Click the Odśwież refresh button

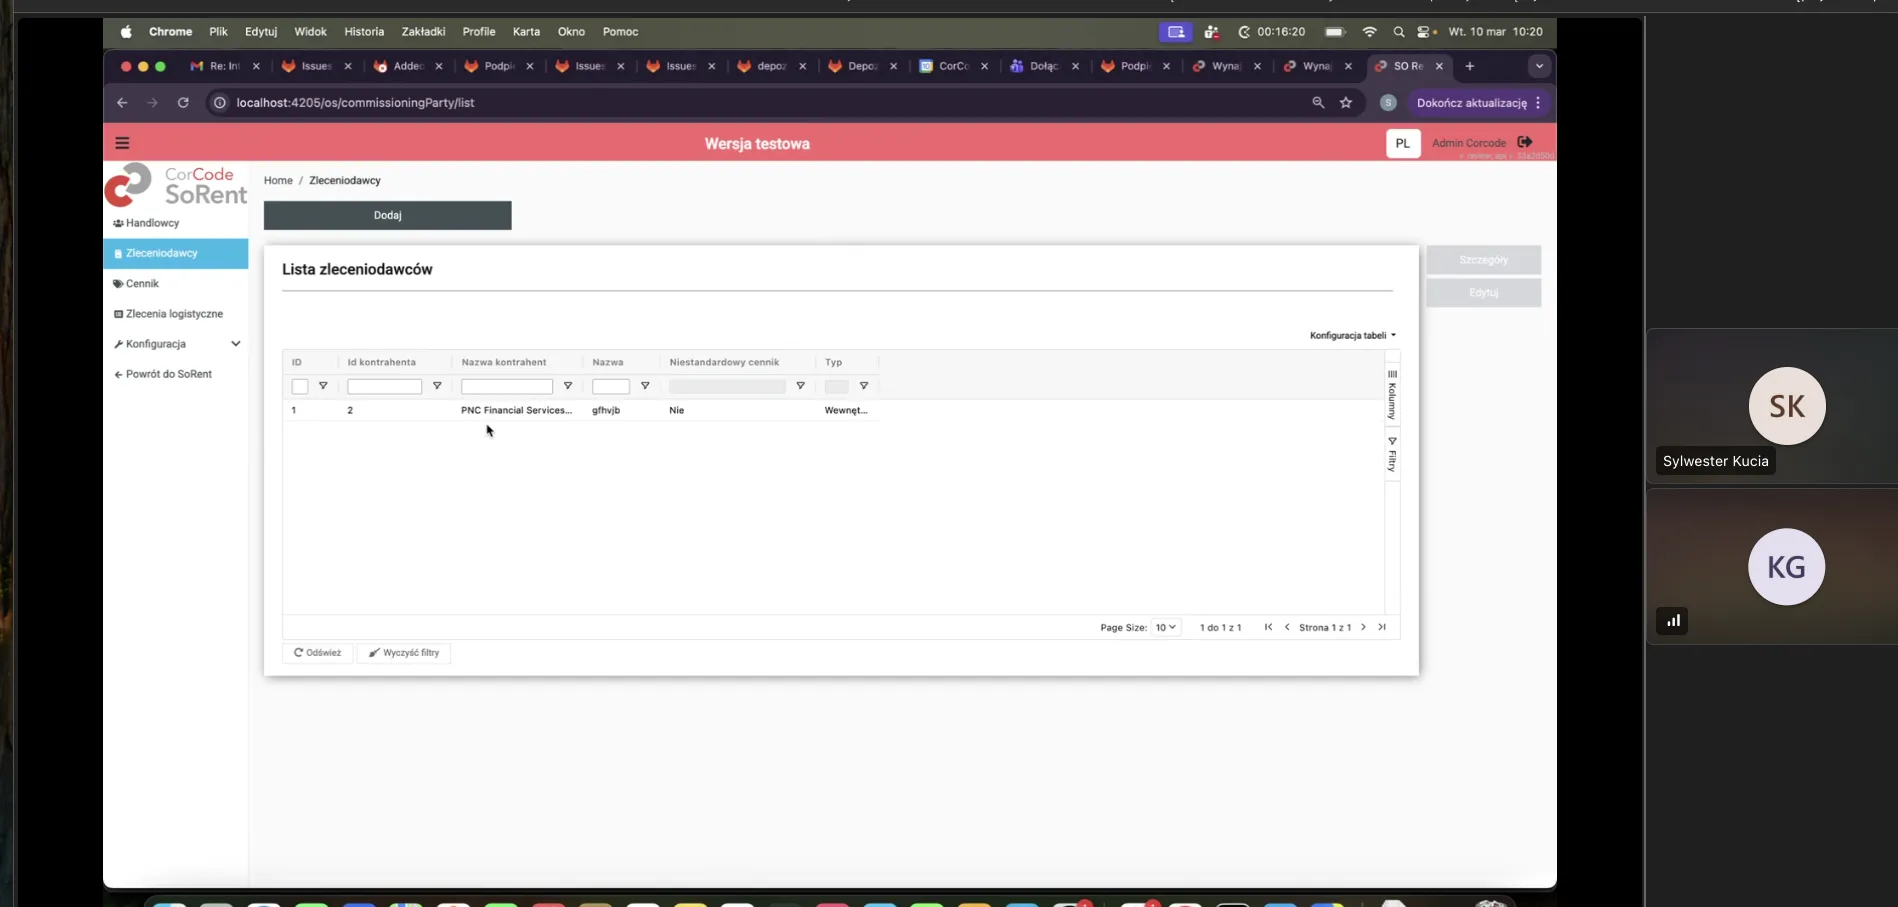(317, 652)
